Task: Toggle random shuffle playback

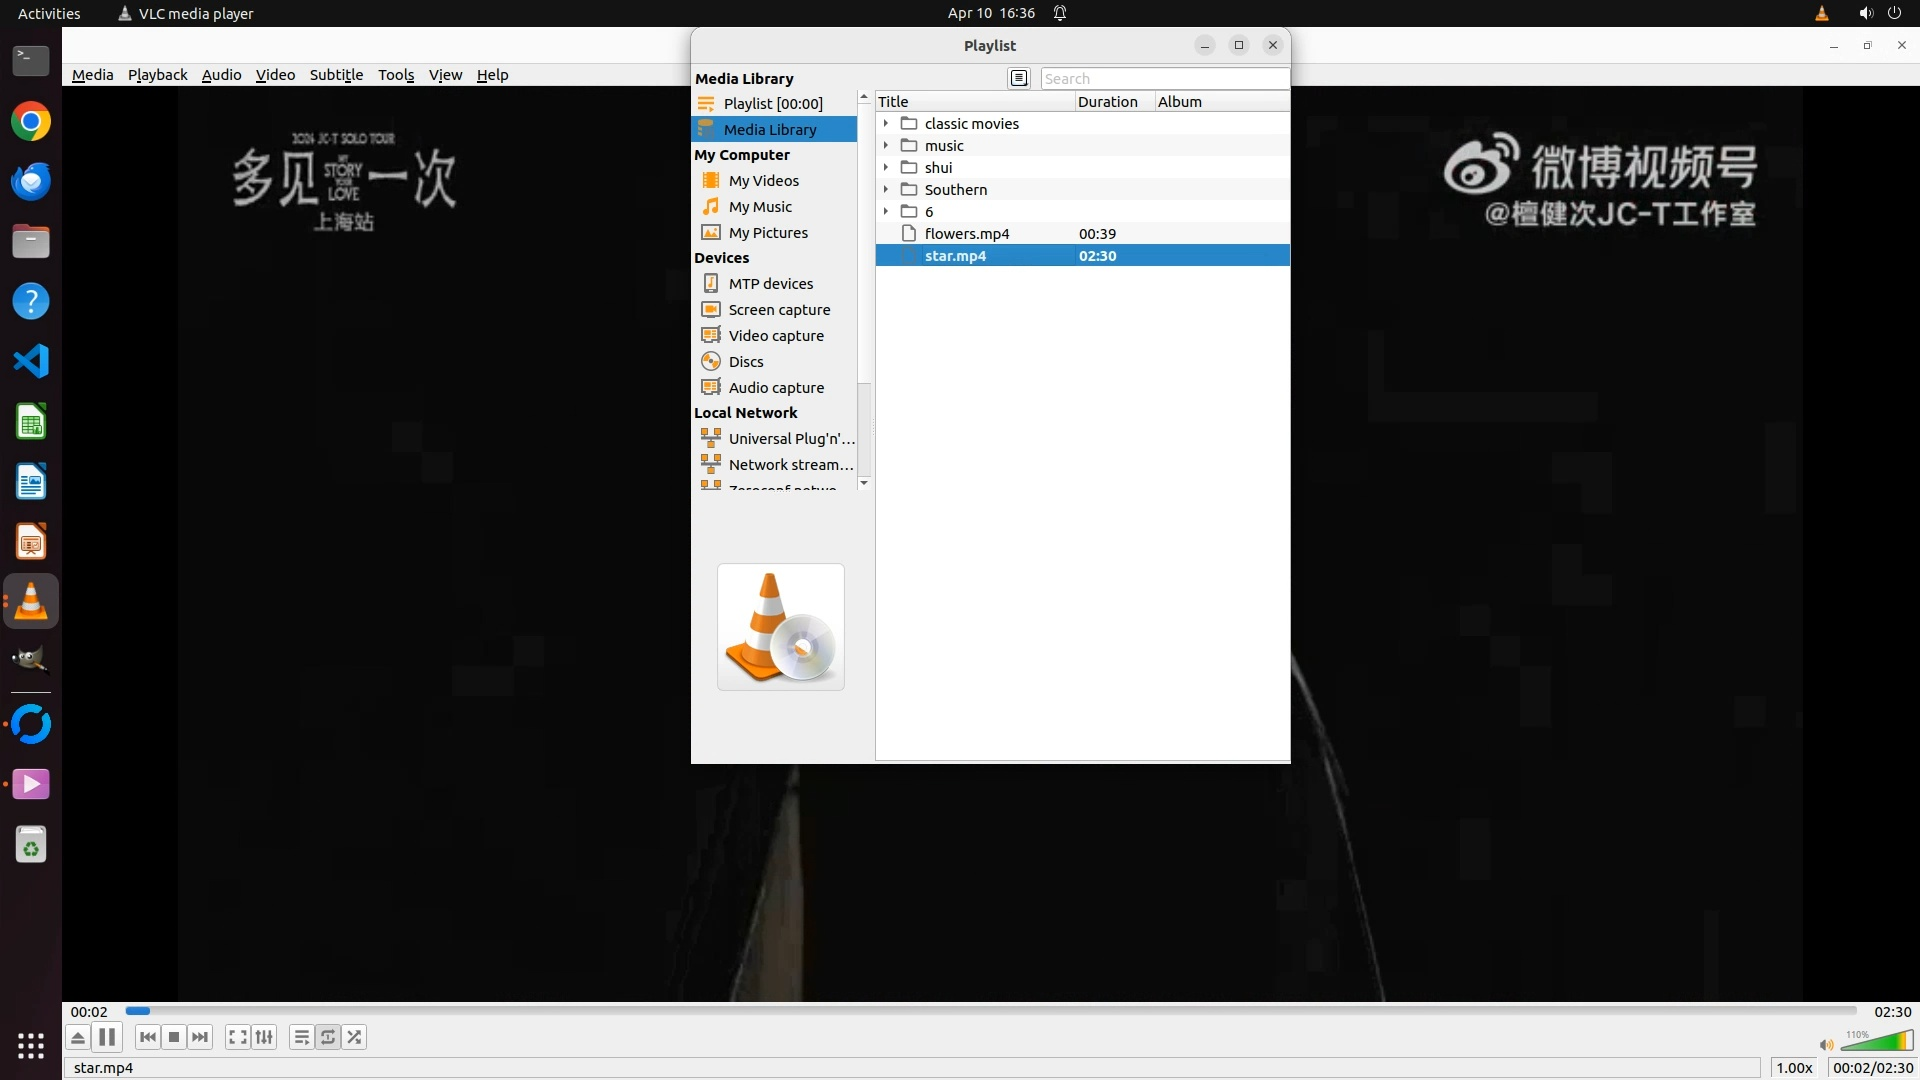Action: pyautogui.click(x=354, y=1037)
